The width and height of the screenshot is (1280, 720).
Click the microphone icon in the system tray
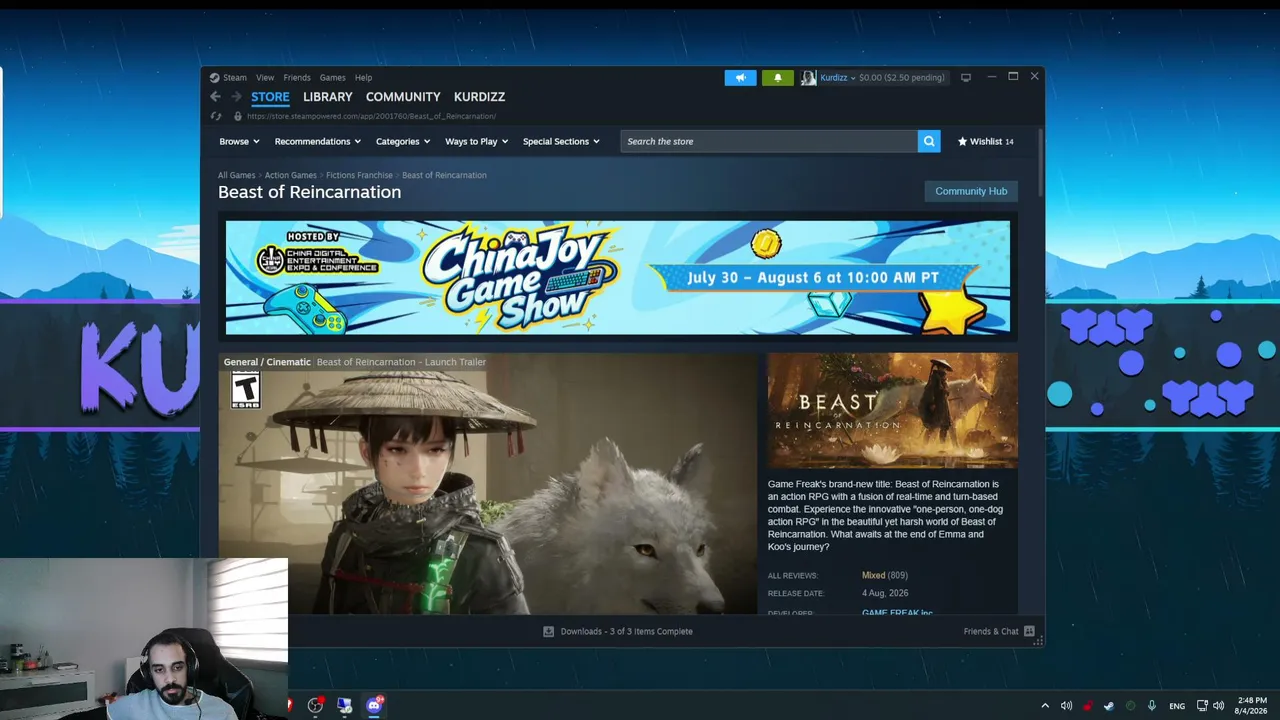pos(1152,705)
